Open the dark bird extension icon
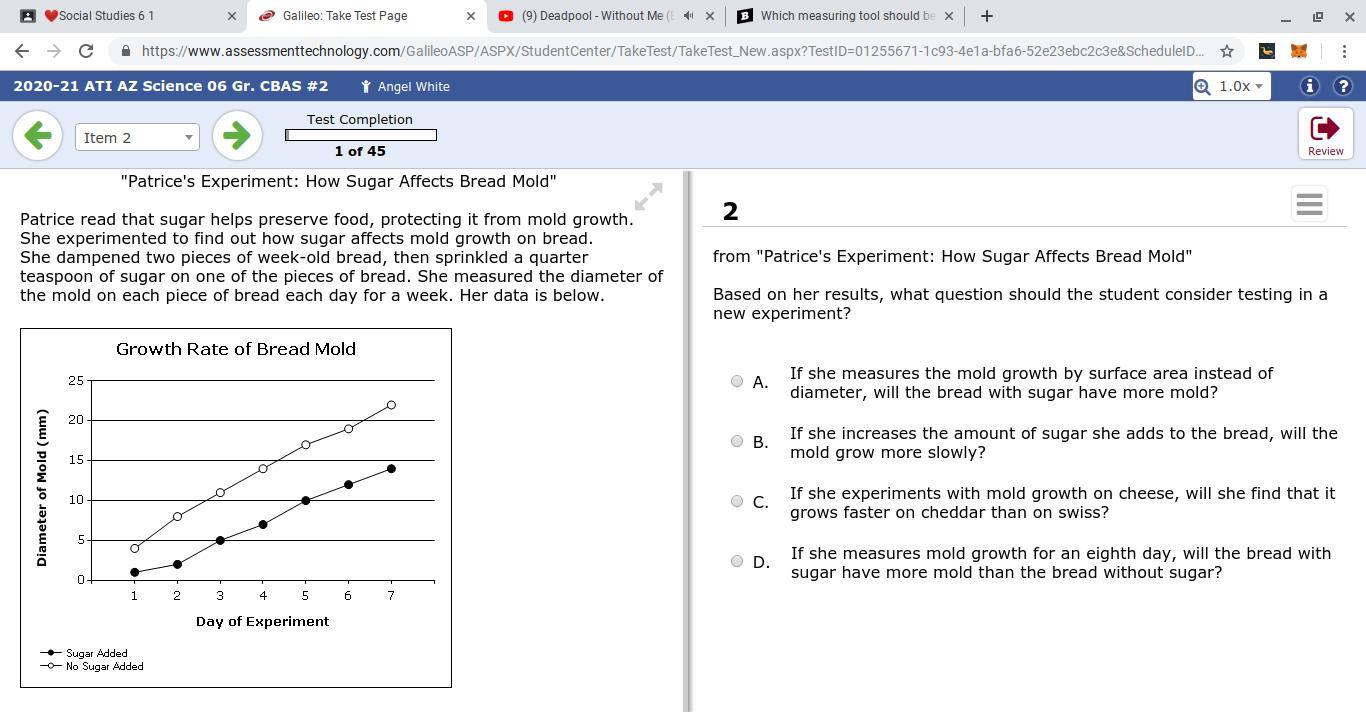Screen dimensions: 1366x712 [1266, 51]
